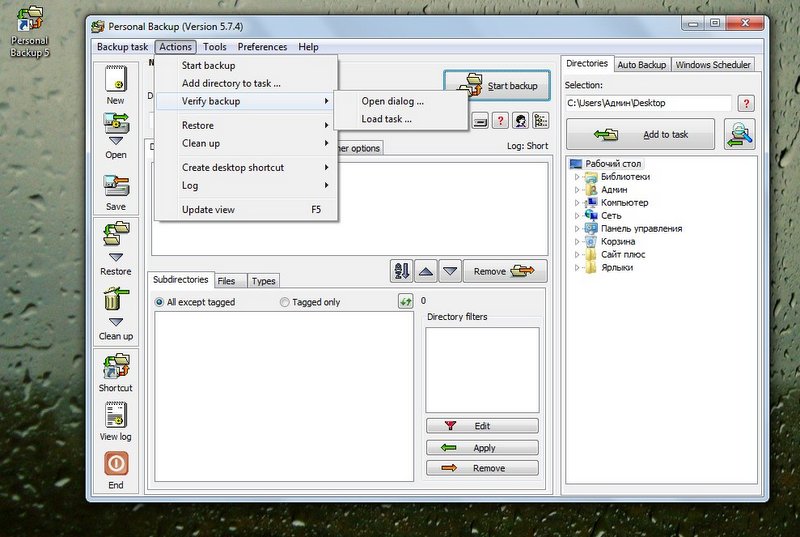
Task: Expand the Админ tree node
Action: [577, 190]
